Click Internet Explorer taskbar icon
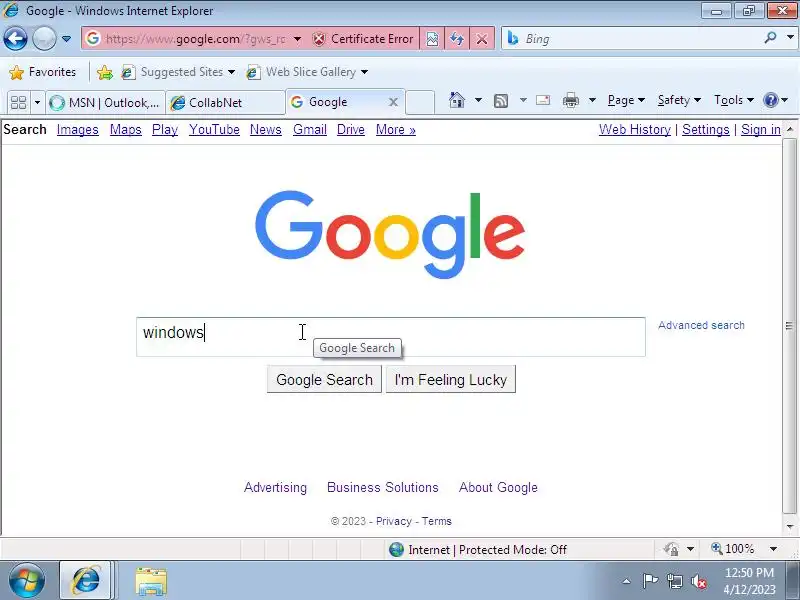This screenshot has height=600, width=800. [x=86, y=581]
